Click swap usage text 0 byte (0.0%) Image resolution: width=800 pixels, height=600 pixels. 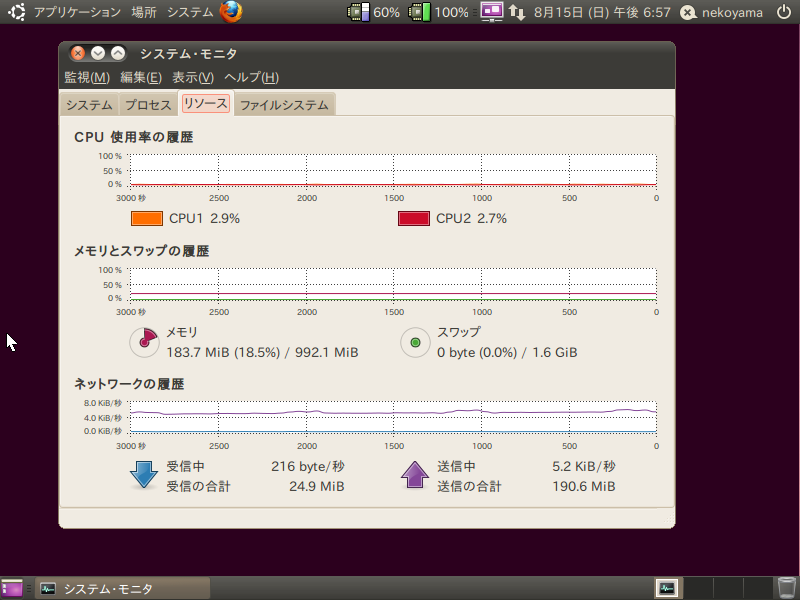(477, 353)
